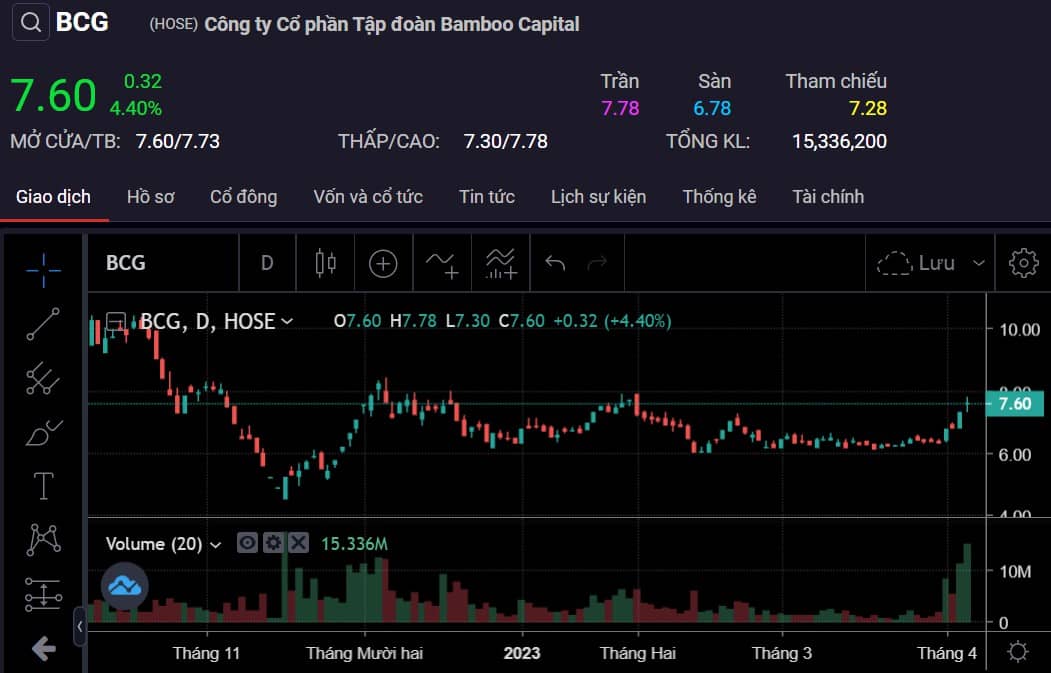The image size is (1051, 673).
Task: Activate the brush drawing tool
Action: [44, 432]
